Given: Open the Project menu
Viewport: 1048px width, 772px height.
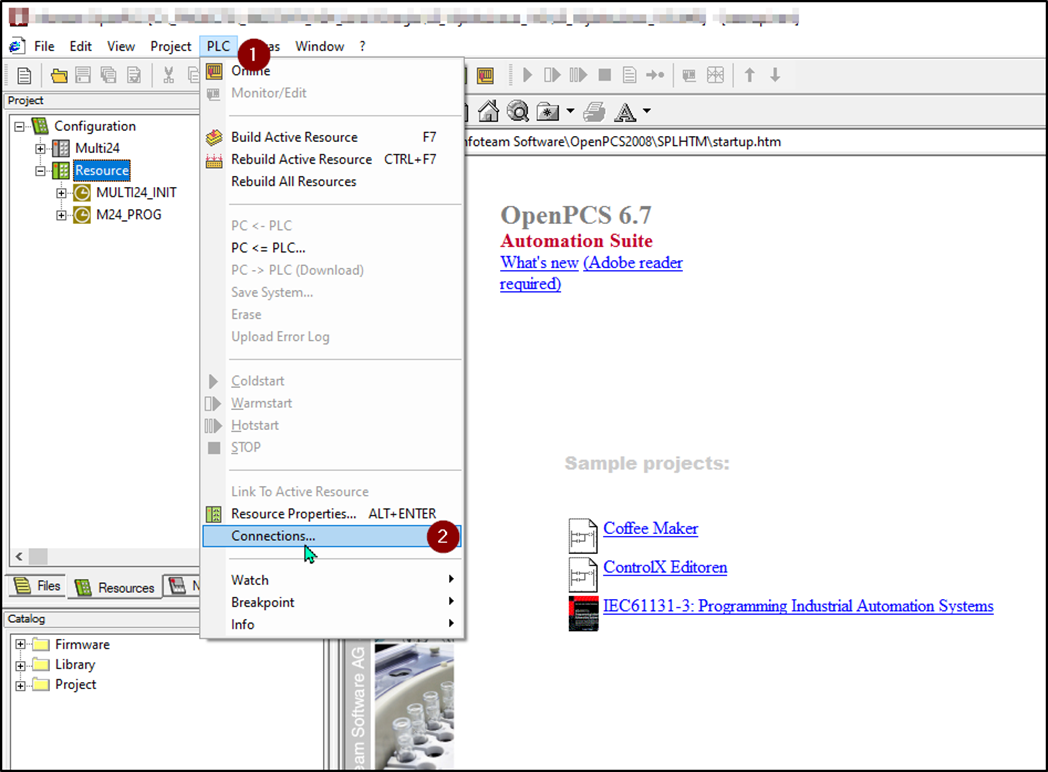Looking at the screenshot, I should pyautogui.click(x=170, y=46).
